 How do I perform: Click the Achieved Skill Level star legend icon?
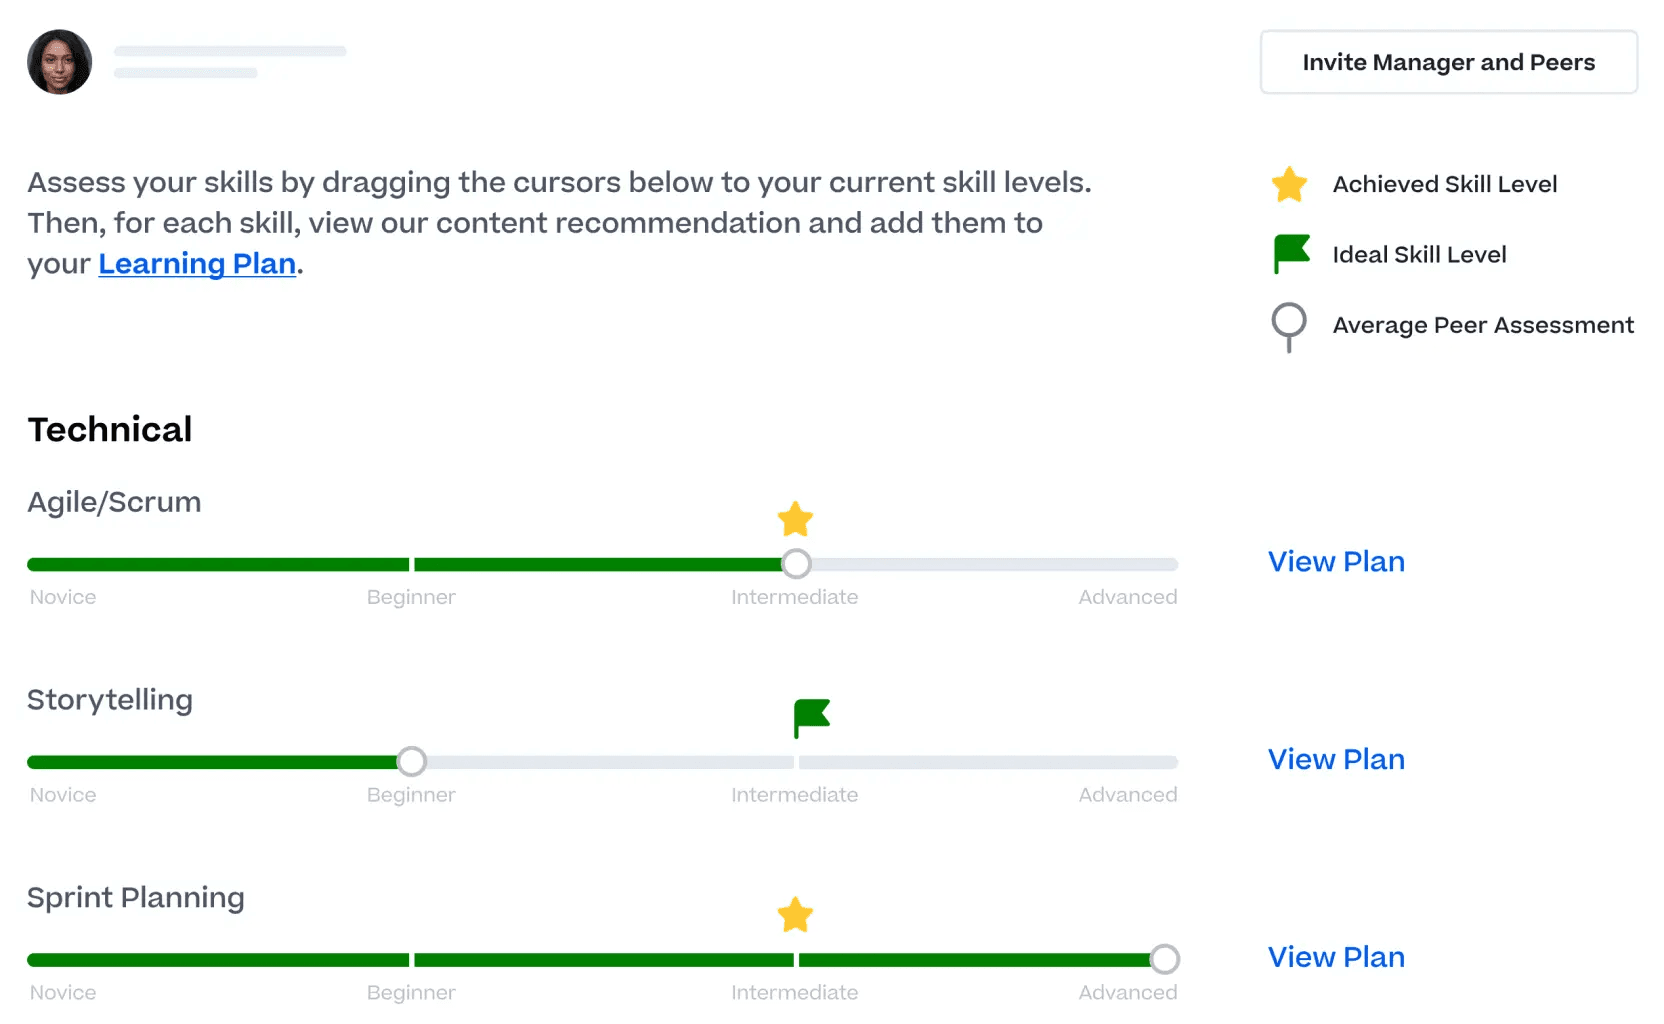coord(1289,184)
